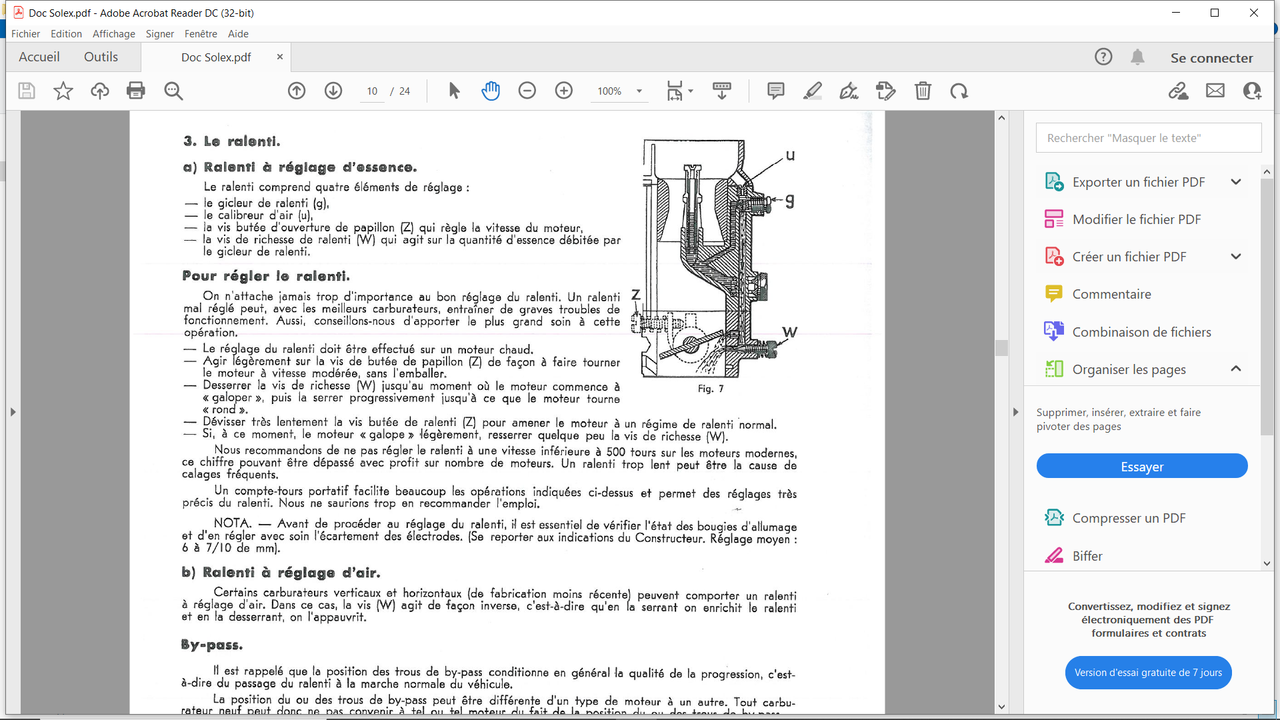Open the Help question mark icon
The image size is (1280, 720).
coord(1103,57)
